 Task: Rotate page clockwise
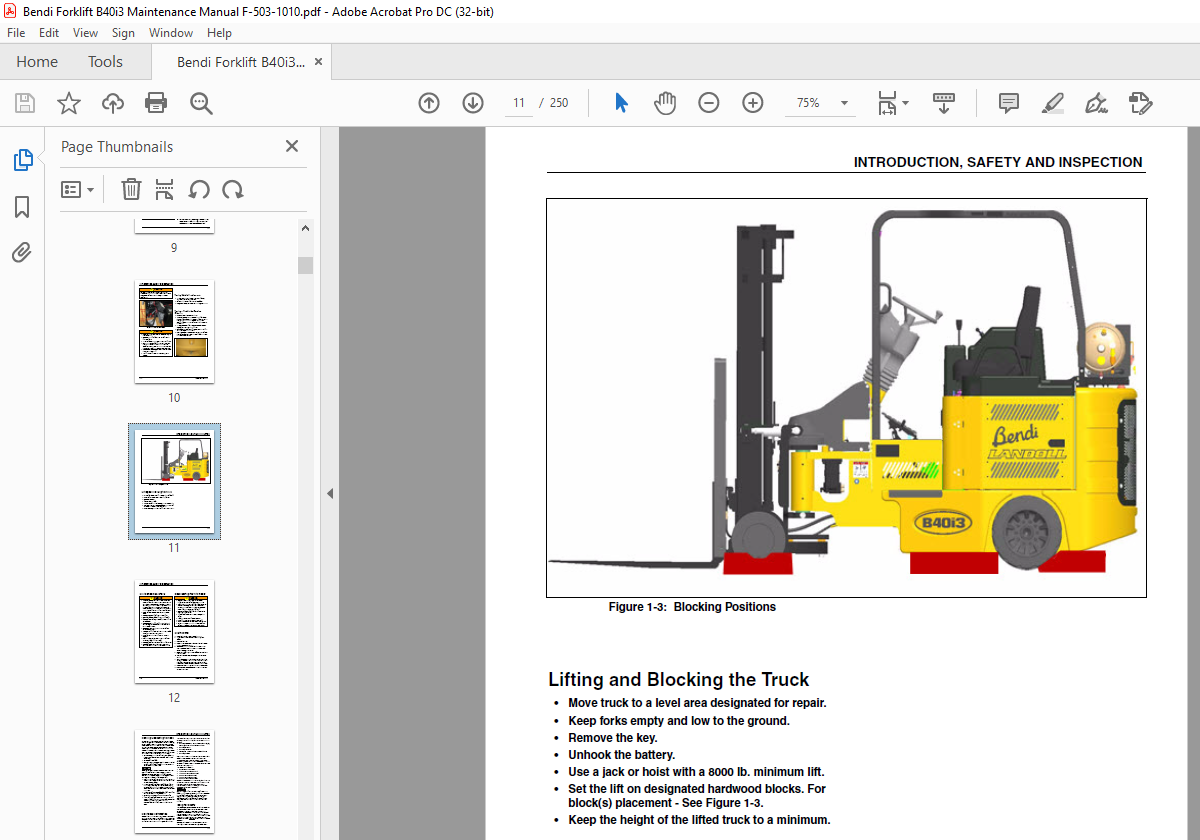pyautogui.click(x=233, y=189)
